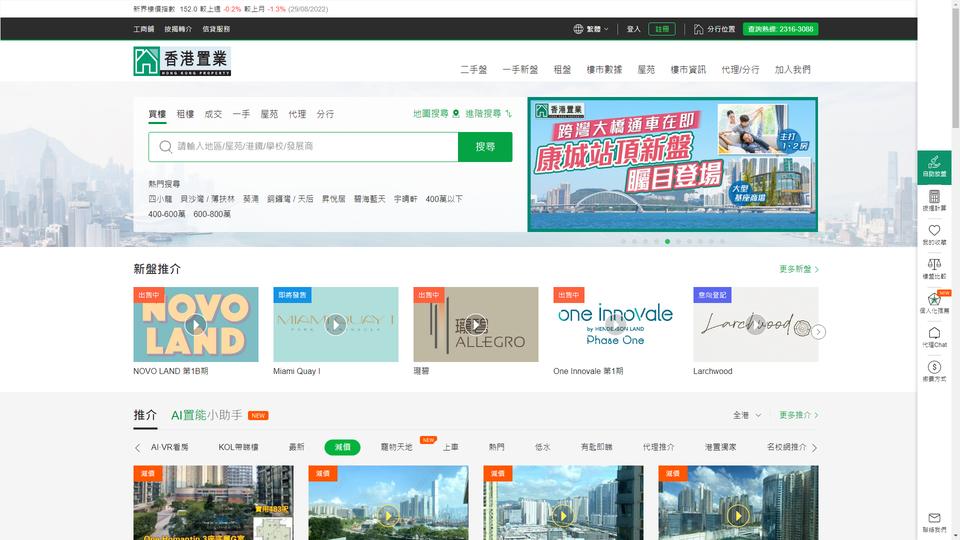The image size is (960, 540).
Task: Open the 自助放盤 sidebar tool
Action: (934, 167)
